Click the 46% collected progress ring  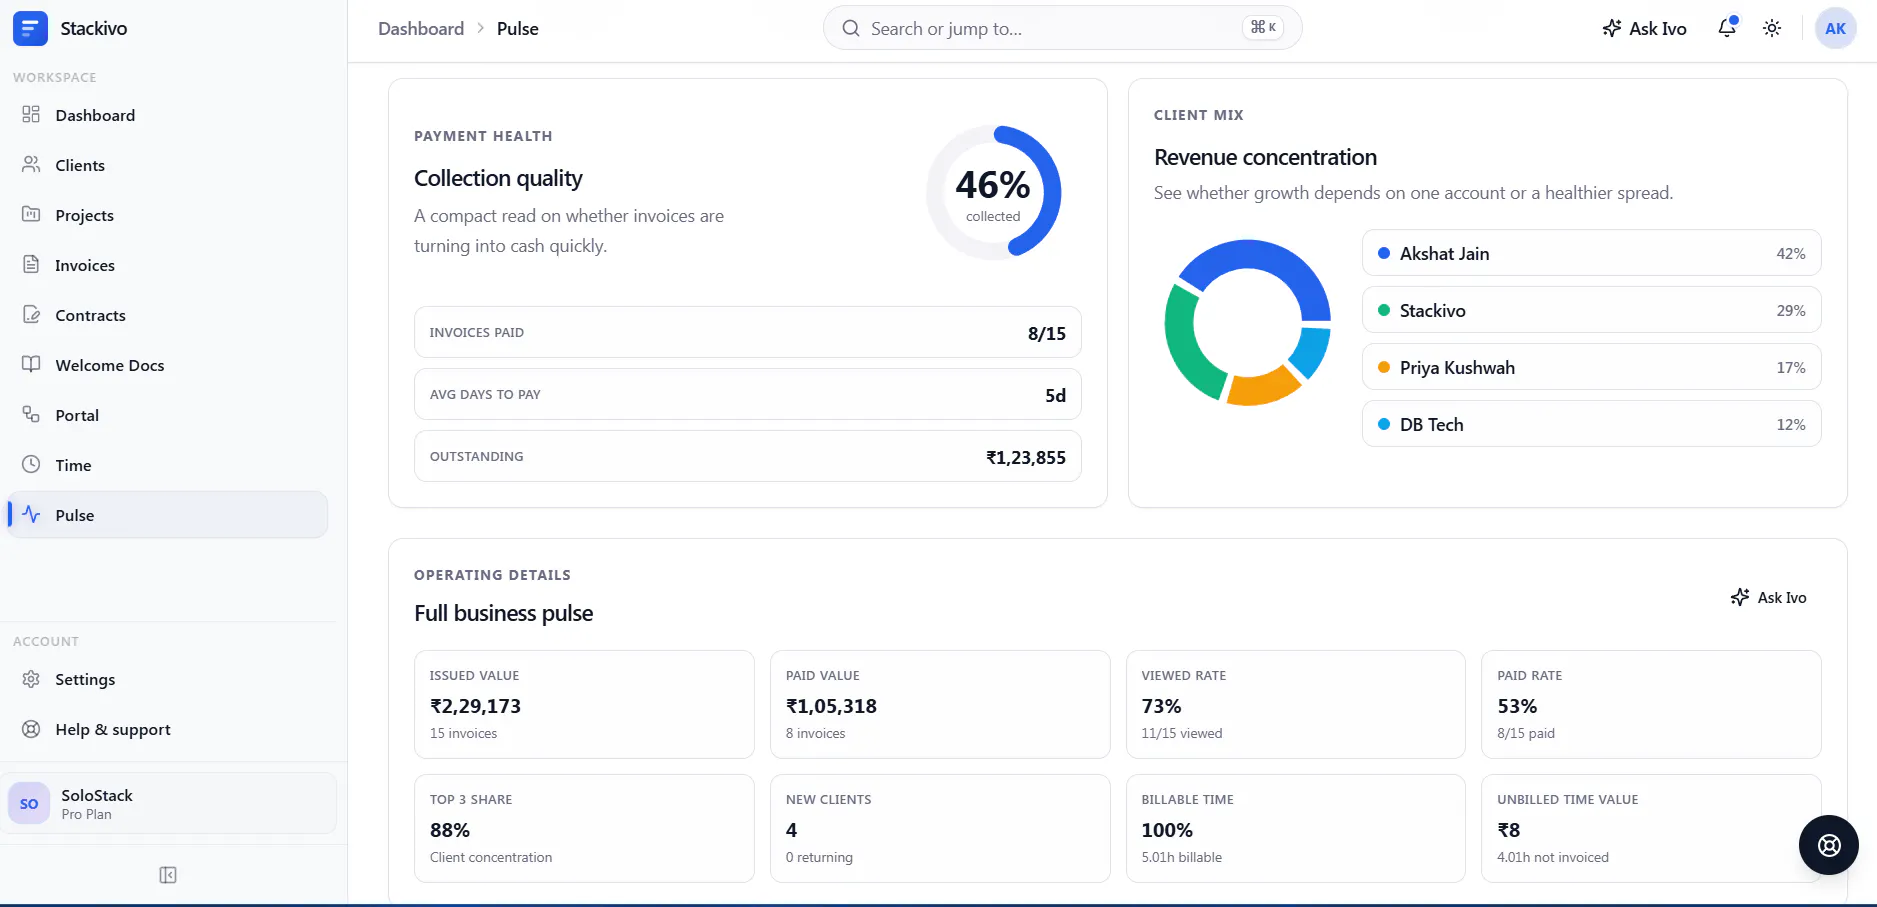(x=993, y=192)
